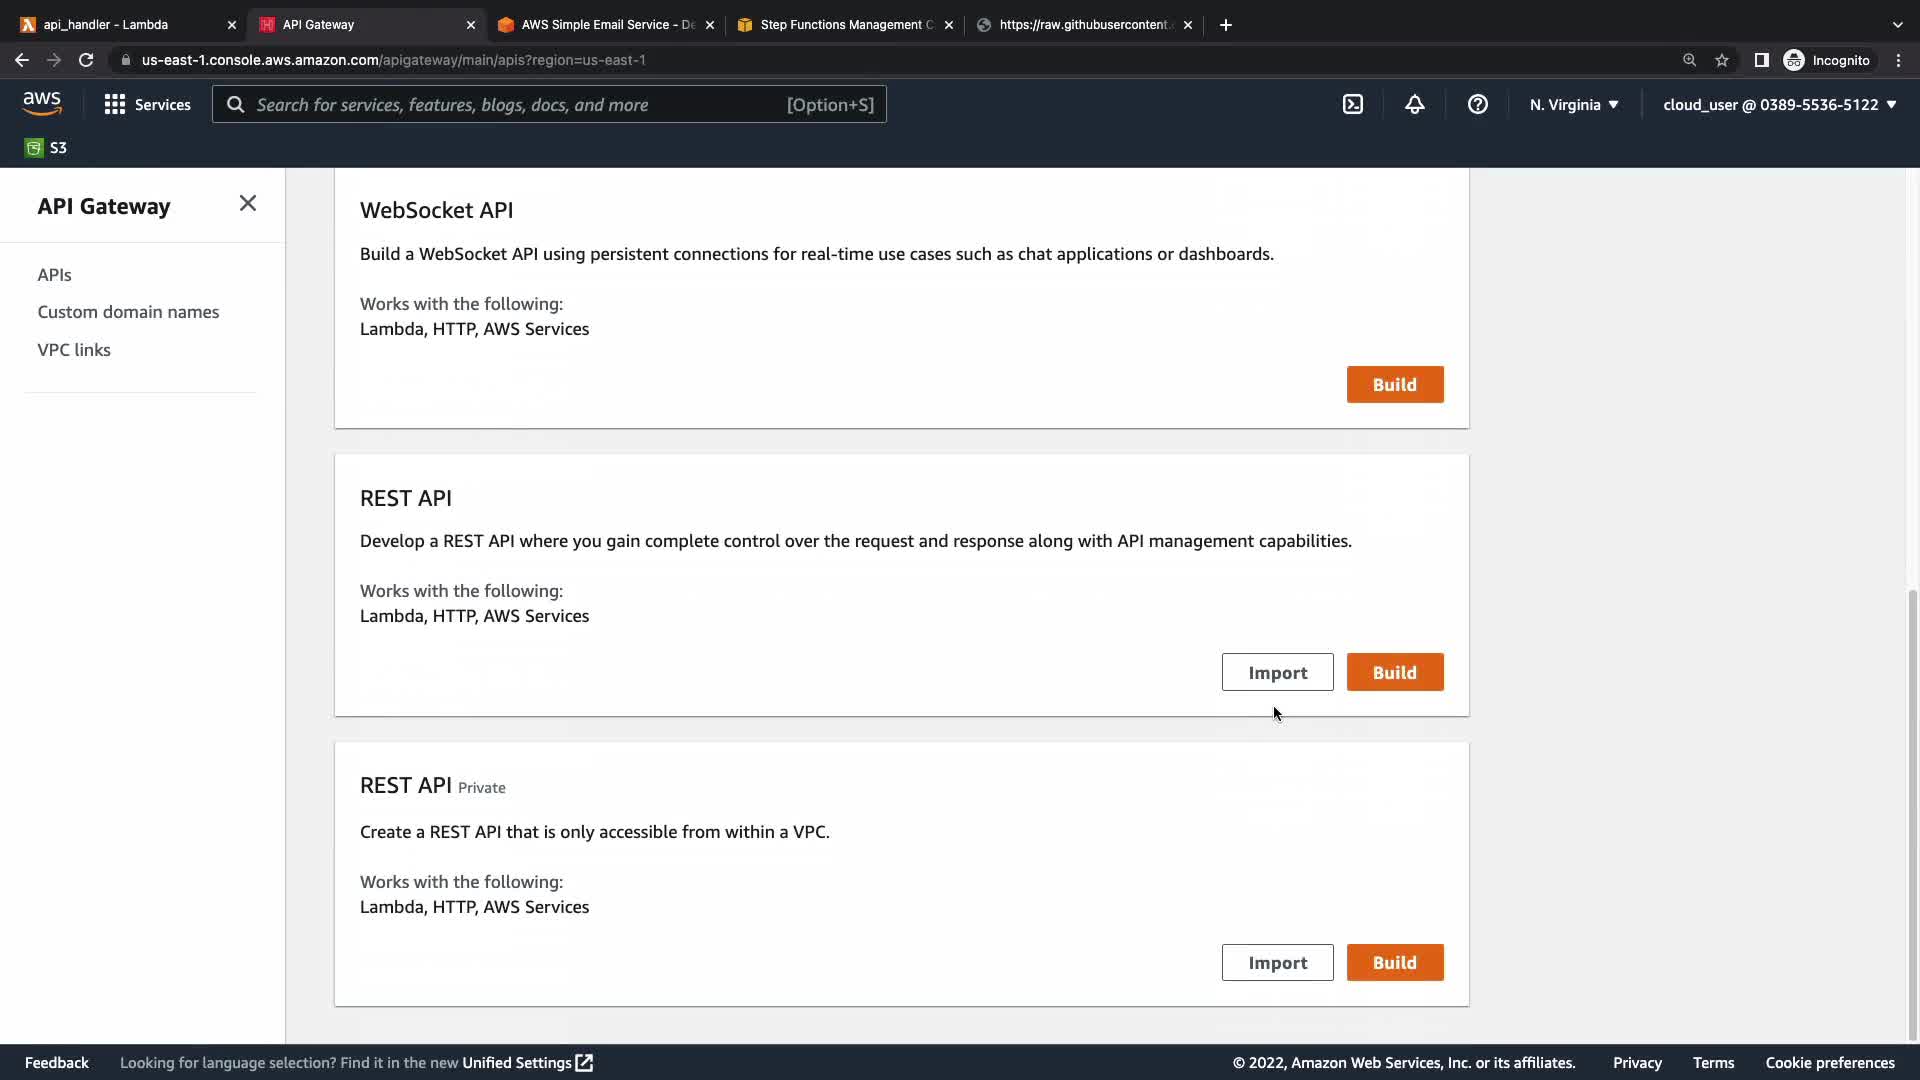This screenshot has width=1920, height=1080.
Task: Open AWS CloudShell icon in header
Action: point(1352,104)
